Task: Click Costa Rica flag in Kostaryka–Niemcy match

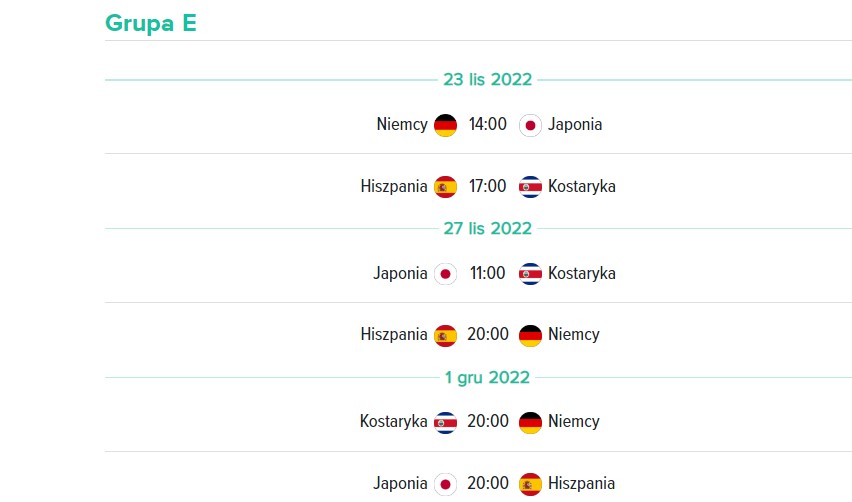Action: 445,423
